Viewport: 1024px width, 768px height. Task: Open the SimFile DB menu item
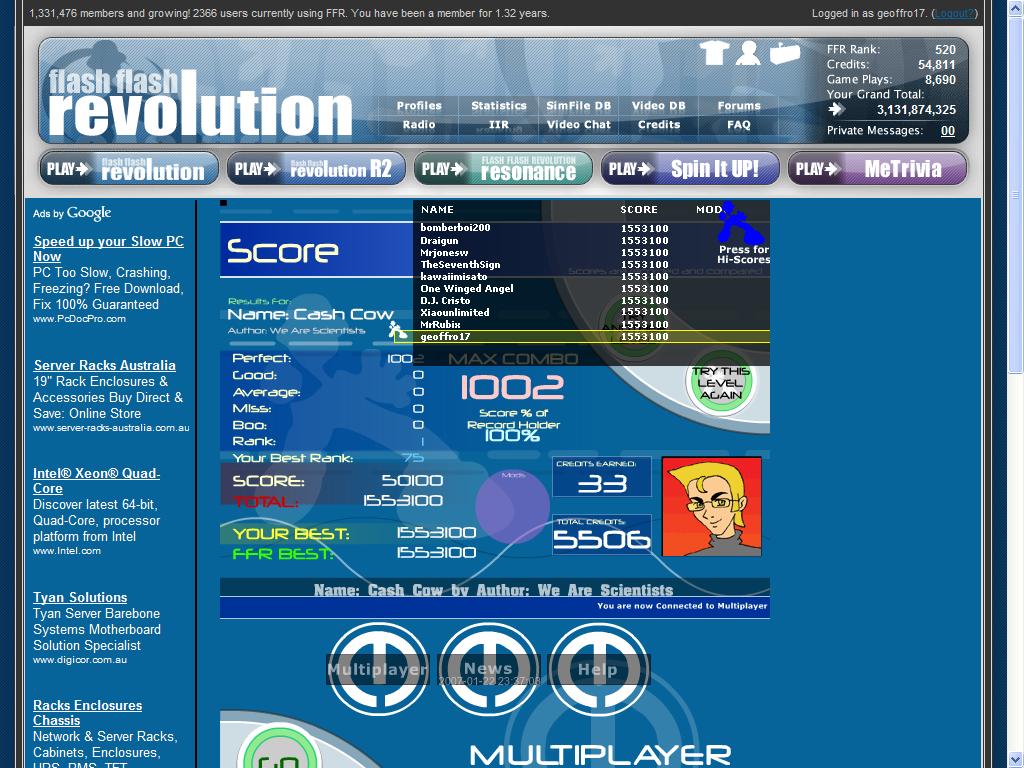[x=579, y=106]
